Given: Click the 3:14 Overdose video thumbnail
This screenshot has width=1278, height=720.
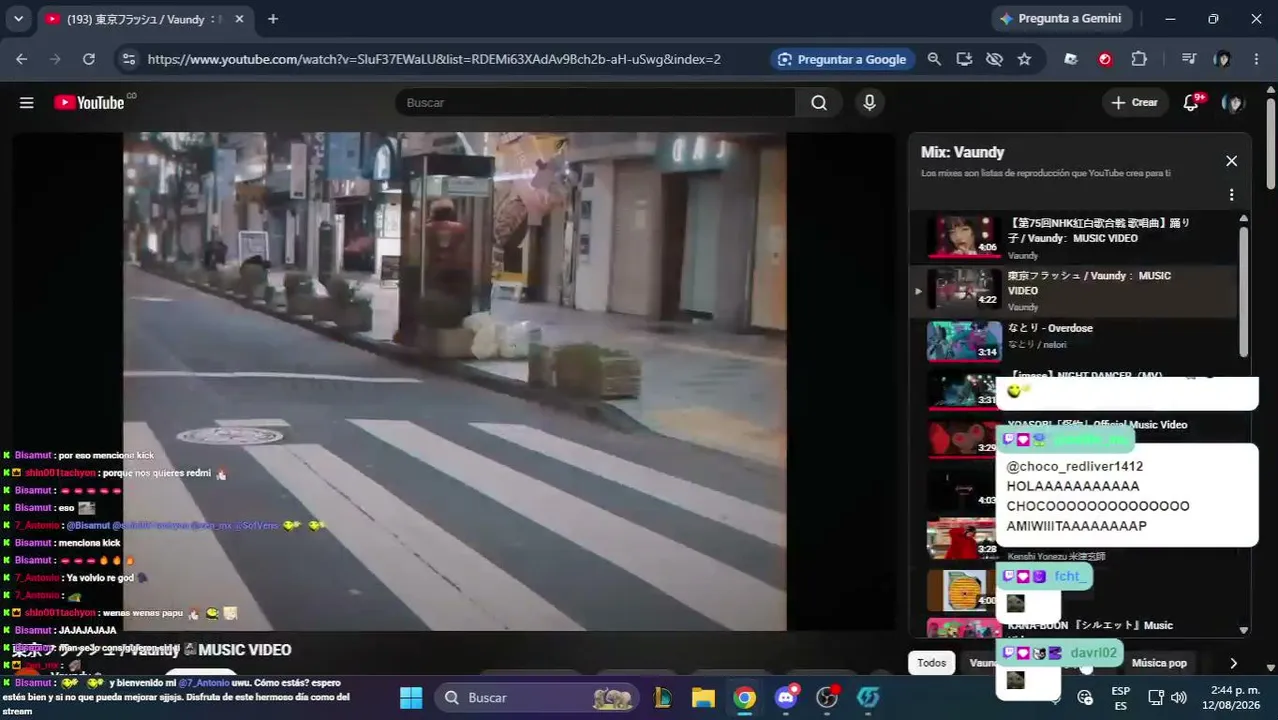Looking at the screenshot, I should coord(964,340).
